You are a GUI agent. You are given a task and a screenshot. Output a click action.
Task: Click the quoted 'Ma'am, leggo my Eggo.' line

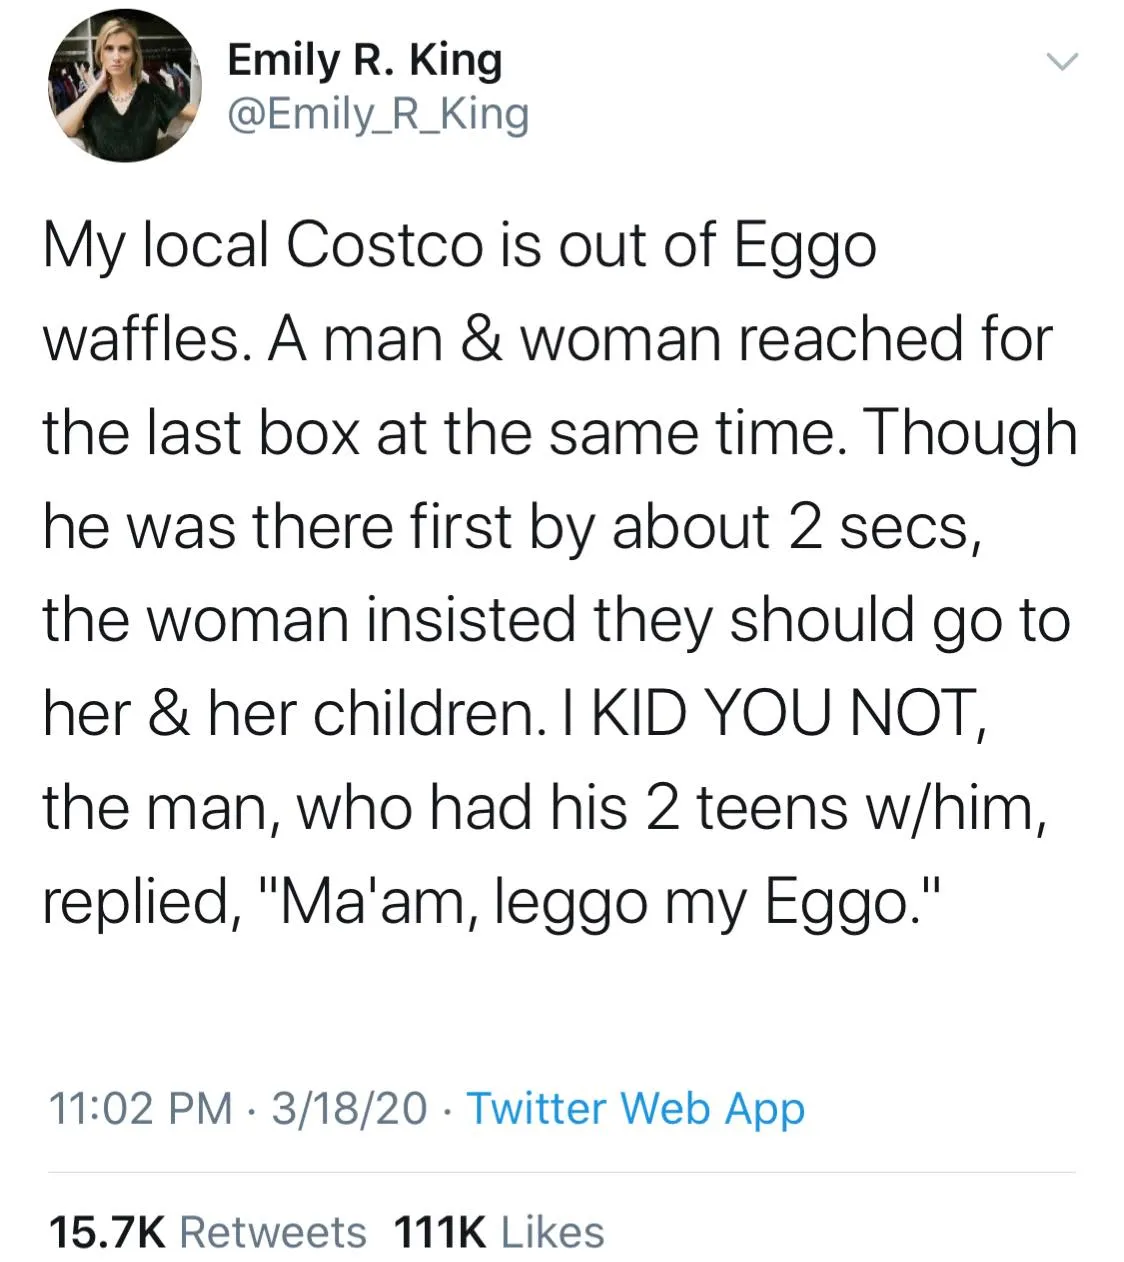(x=602, y=902)
